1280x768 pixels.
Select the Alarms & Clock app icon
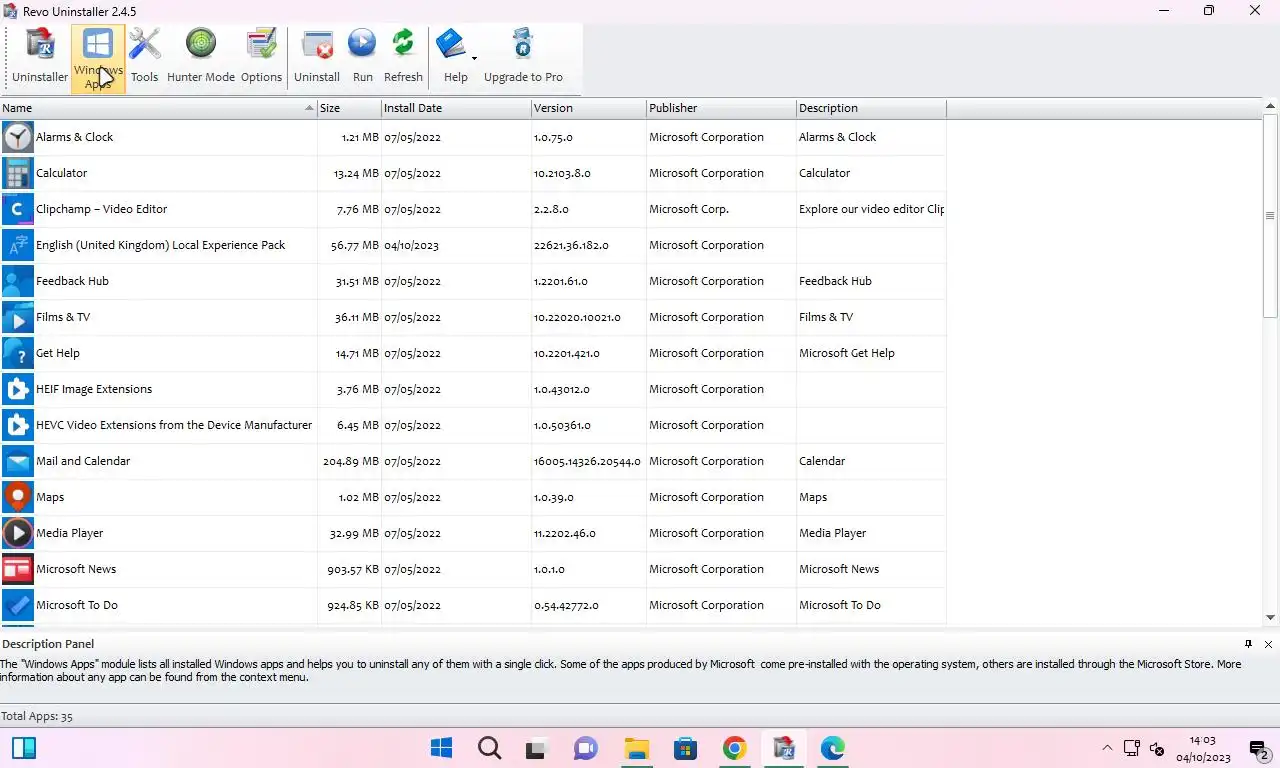point(17,137)
